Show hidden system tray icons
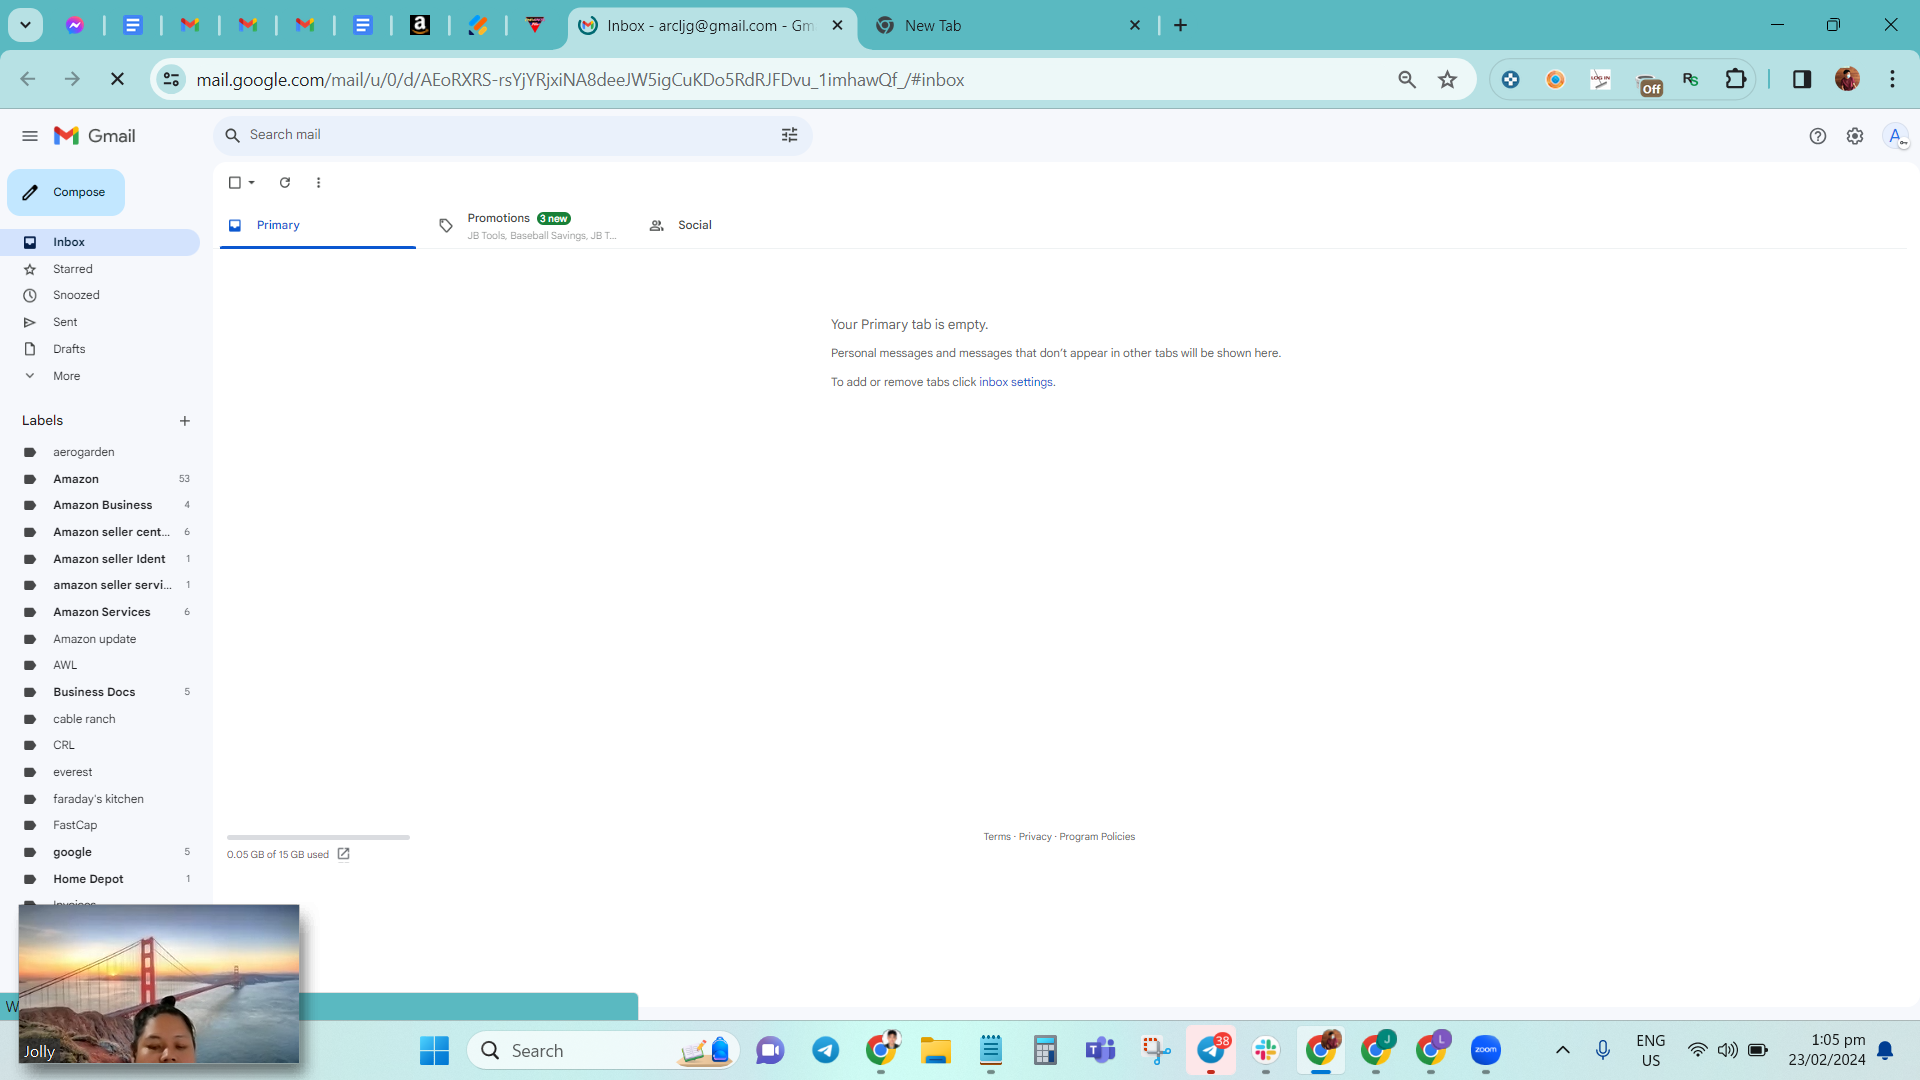The width and height of the screenshot is (1920, 1080). click(x=1562, y=1050)
